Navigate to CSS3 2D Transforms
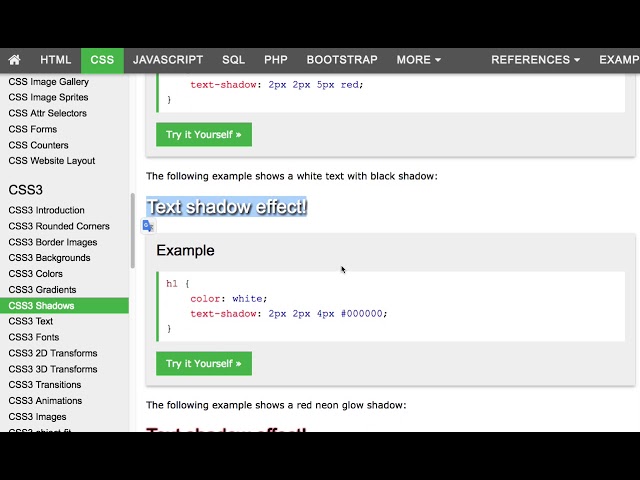 (53, 353)
